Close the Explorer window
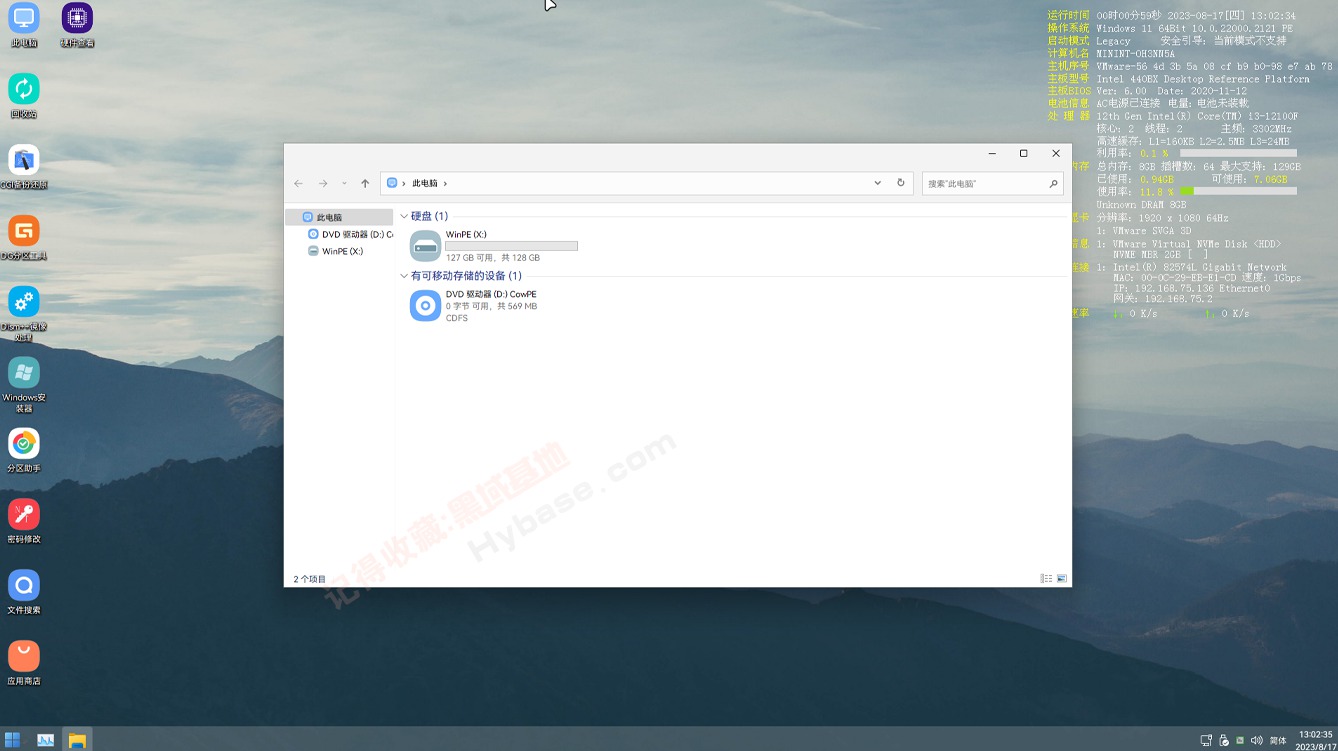Image resolution: width=1338 pixels, height=751 pixels. (x=1055, y=154)
